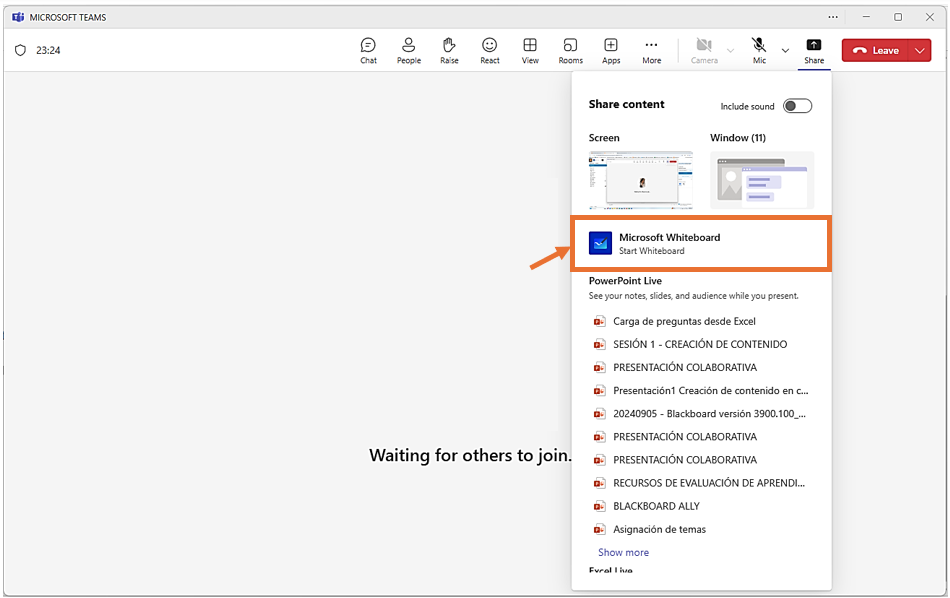This screenshot has height=598, width=950.
Task: Turn on the Camera
Action: [x=704, y=49]
